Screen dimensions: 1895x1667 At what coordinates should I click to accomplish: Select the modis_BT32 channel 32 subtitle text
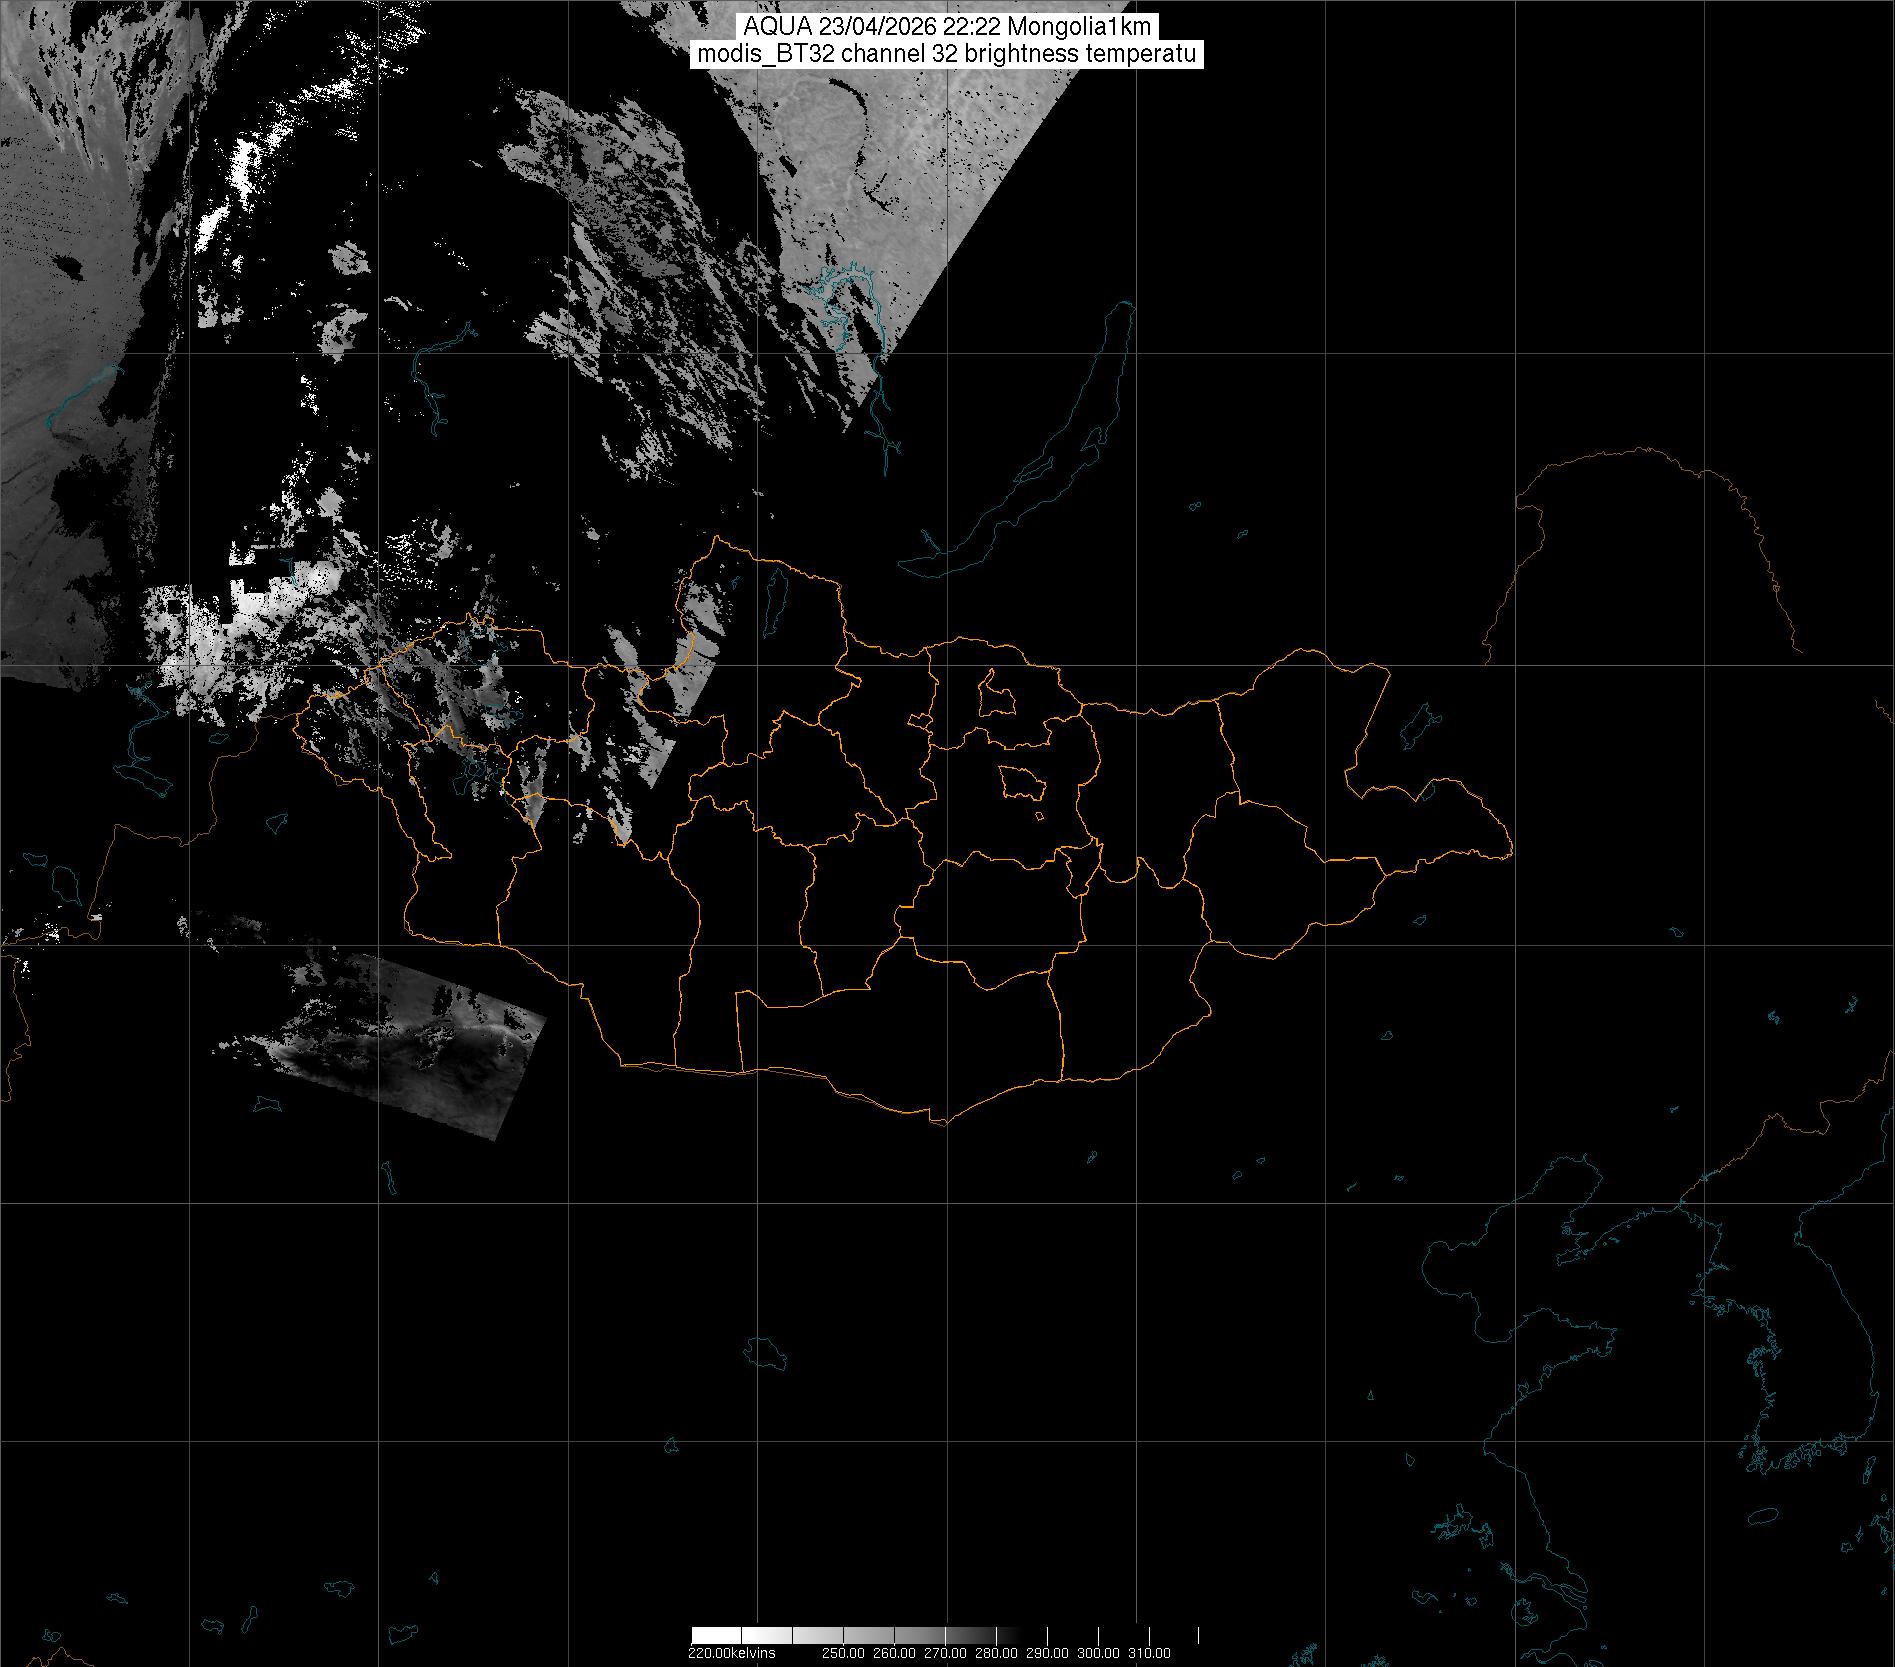tap(946, 55)
